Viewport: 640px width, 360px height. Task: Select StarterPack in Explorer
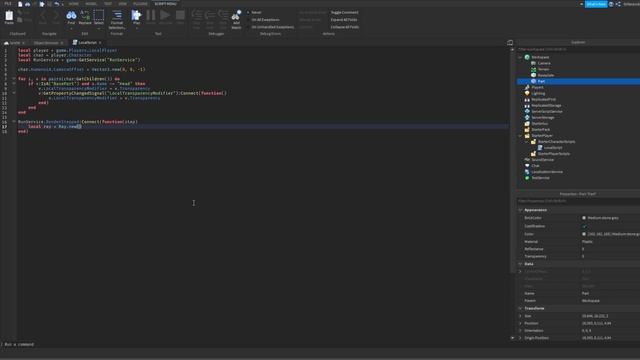point(540,129)
